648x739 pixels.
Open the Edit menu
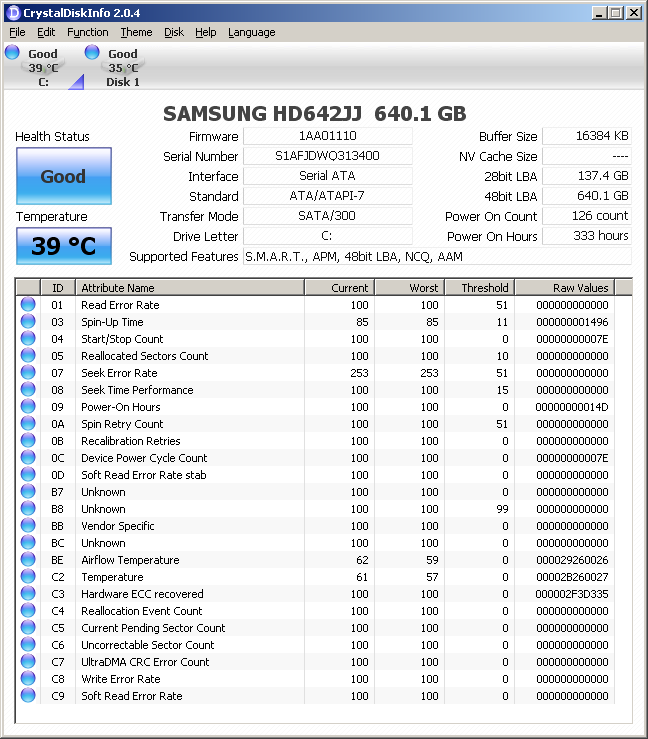click(46, 32)
